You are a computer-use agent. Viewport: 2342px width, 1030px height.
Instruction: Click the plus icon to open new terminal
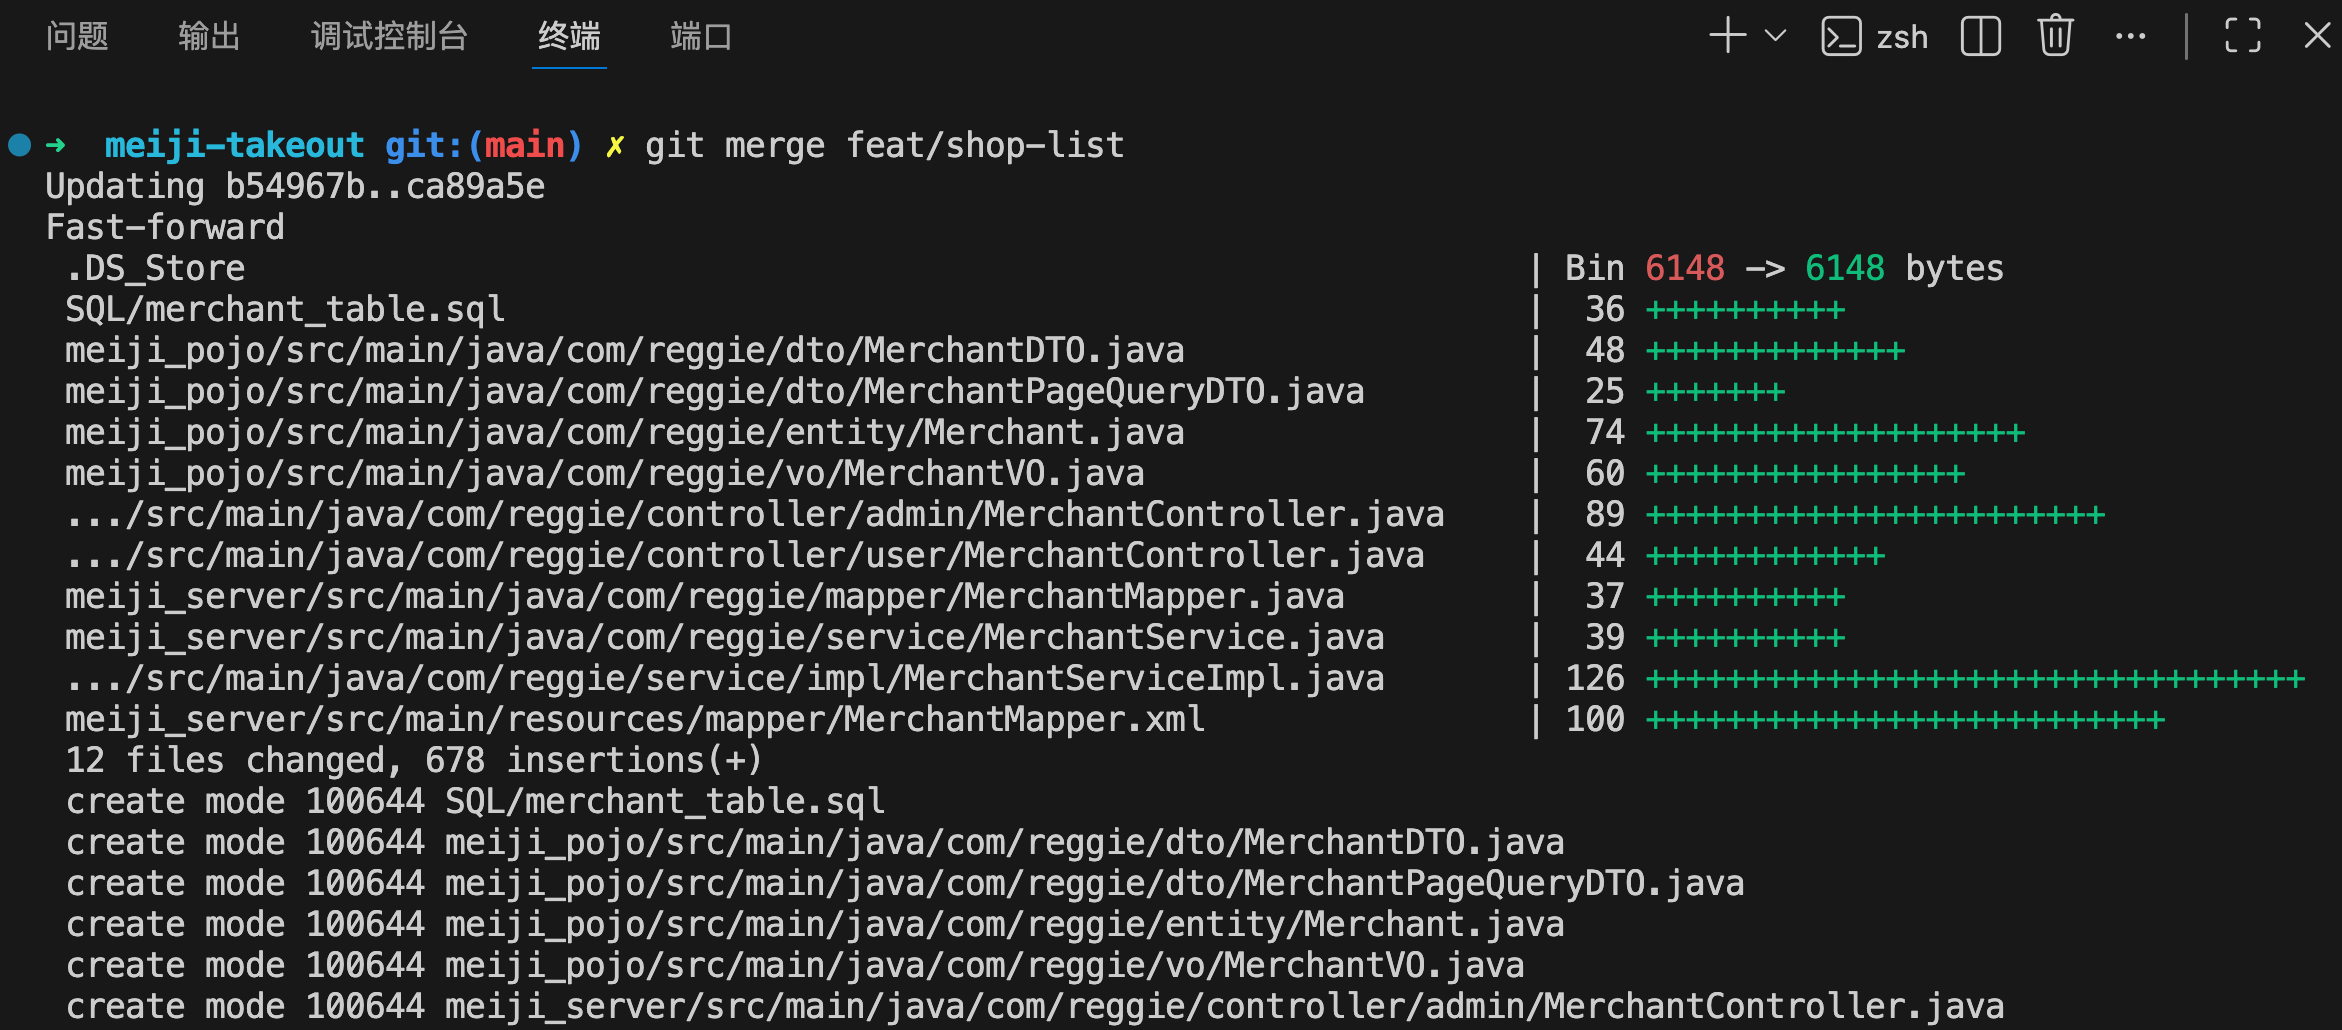pos(1727,37)
